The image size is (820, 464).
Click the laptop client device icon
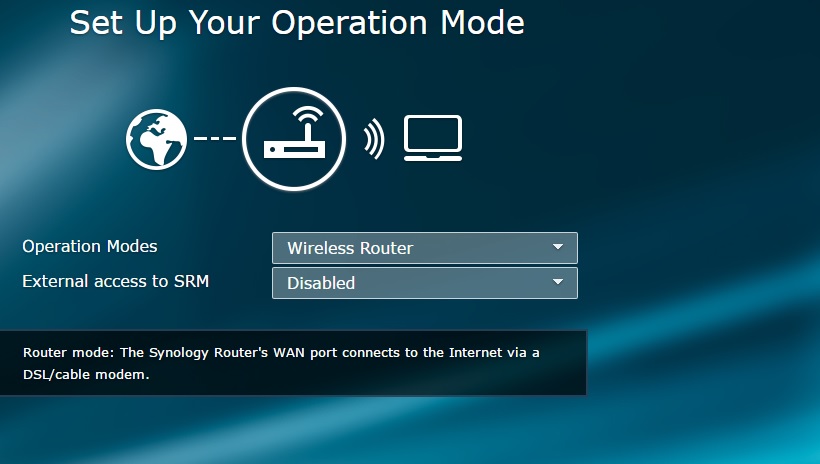[433, 138]
